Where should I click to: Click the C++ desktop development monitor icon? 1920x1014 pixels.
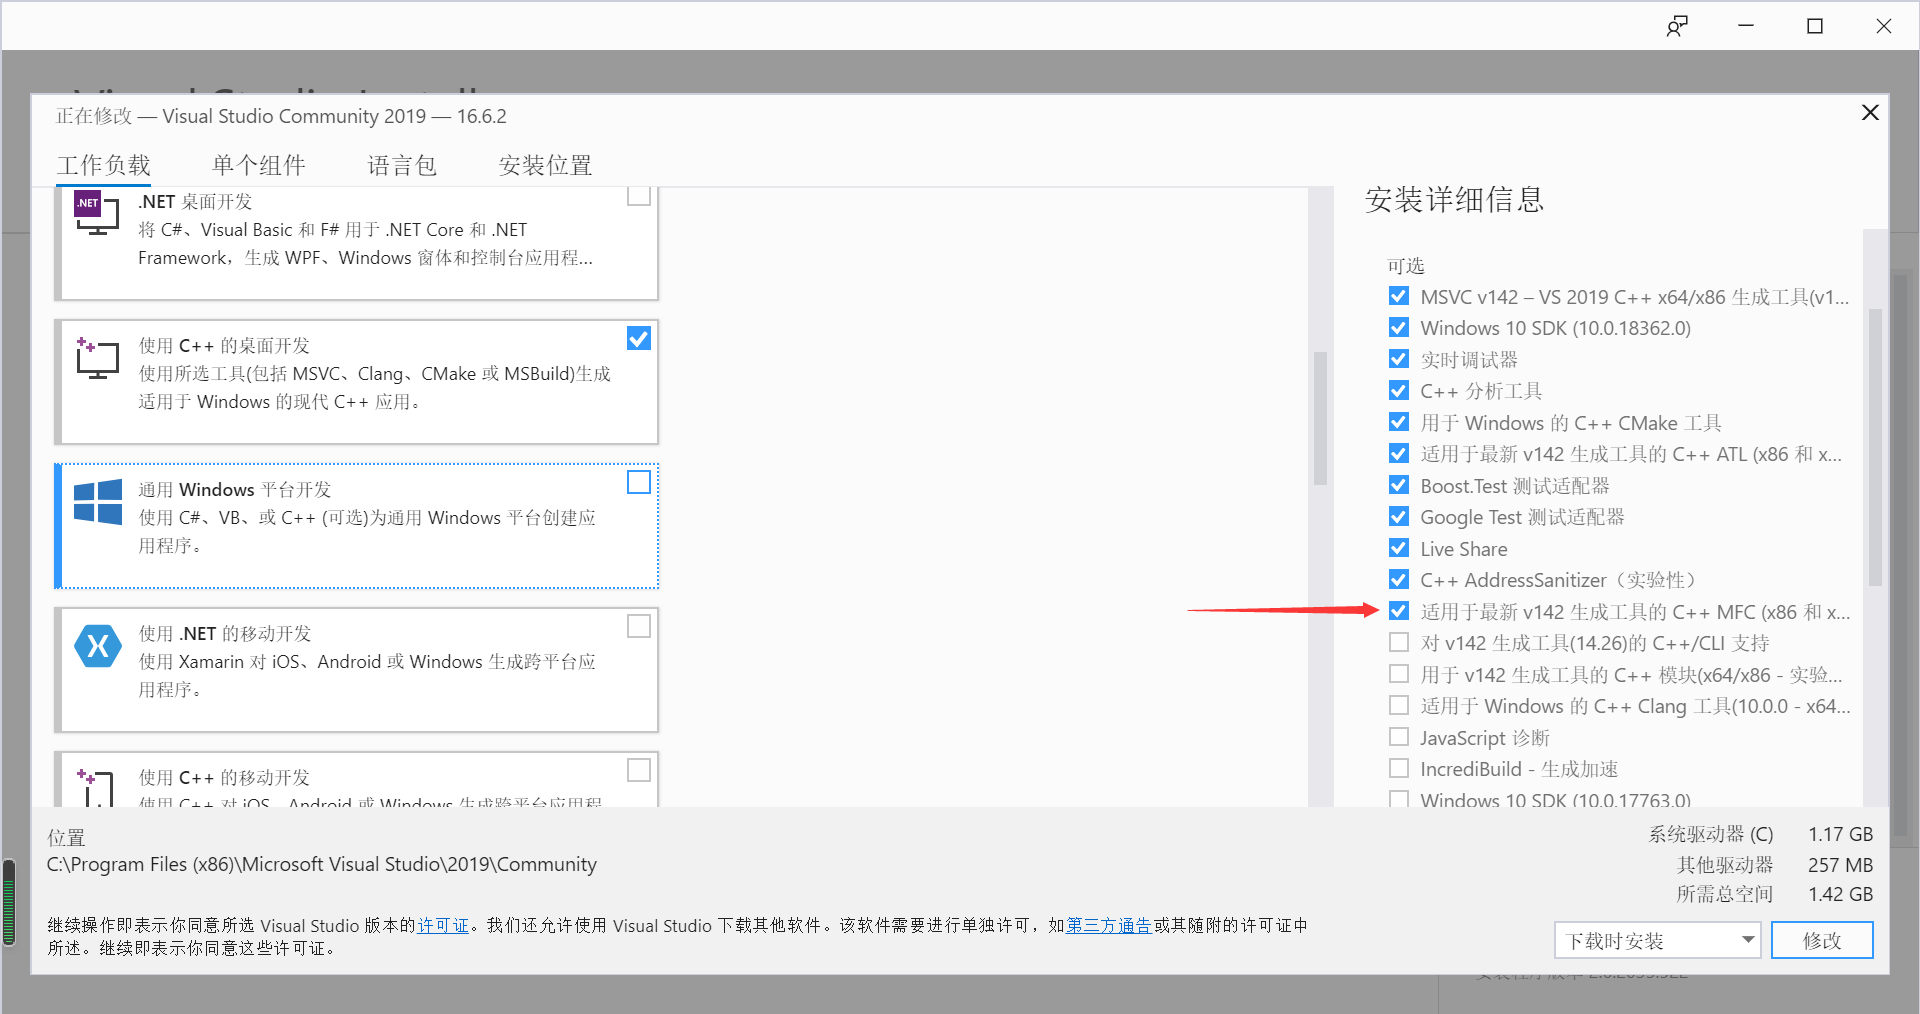click(97, 357)
